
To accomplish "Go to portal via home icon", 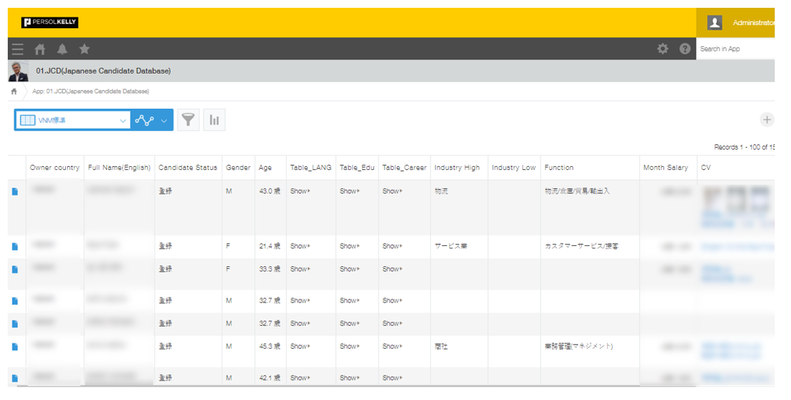I will (x=40, y=48).
